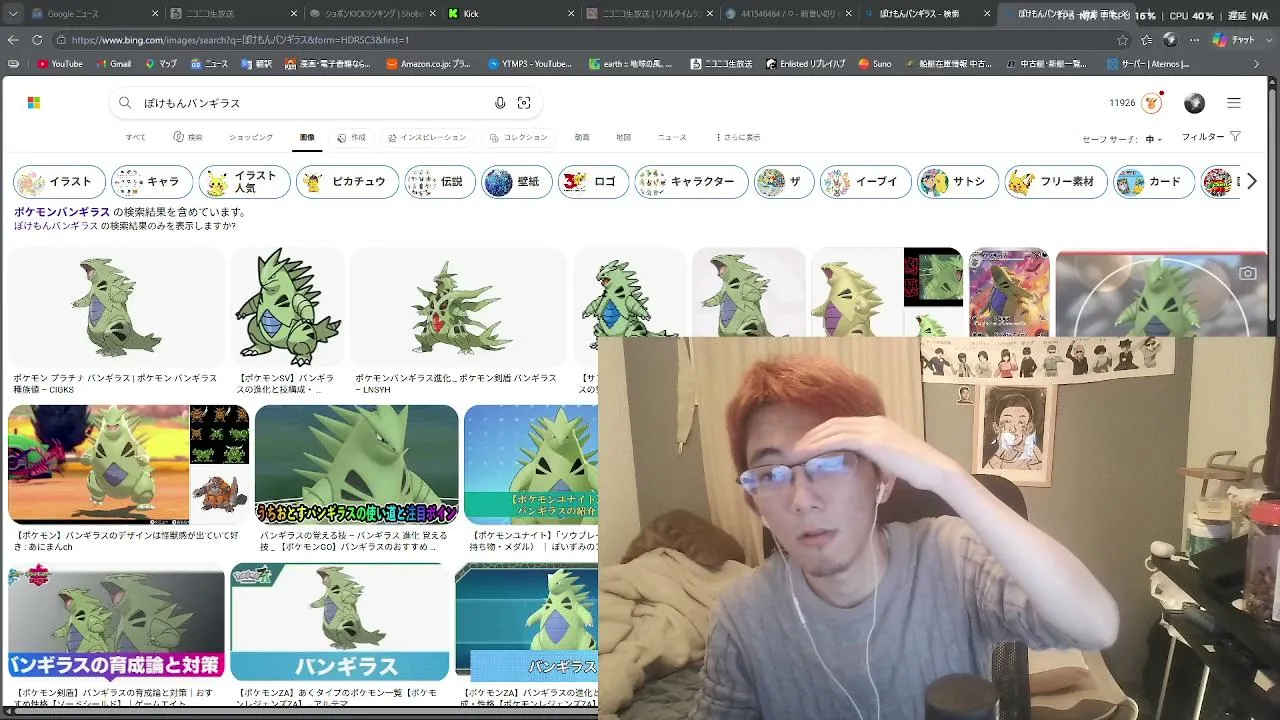Click the visual search icon on the top-right thumbnail
Image resolution: width=1280 pixels, height=720 pixels.
[x=1247, y=273]
